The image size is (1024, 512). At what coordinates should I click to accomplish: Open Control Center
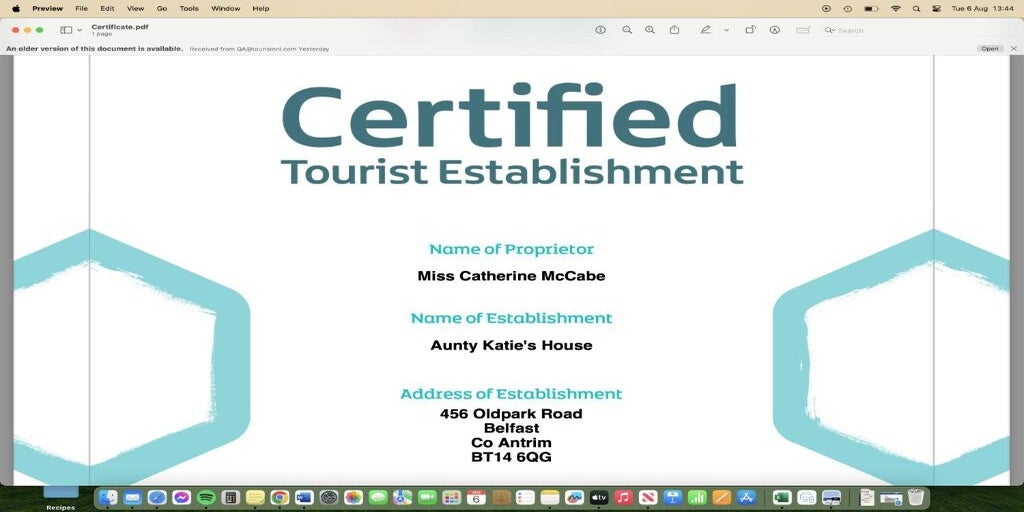pos(936,8)
